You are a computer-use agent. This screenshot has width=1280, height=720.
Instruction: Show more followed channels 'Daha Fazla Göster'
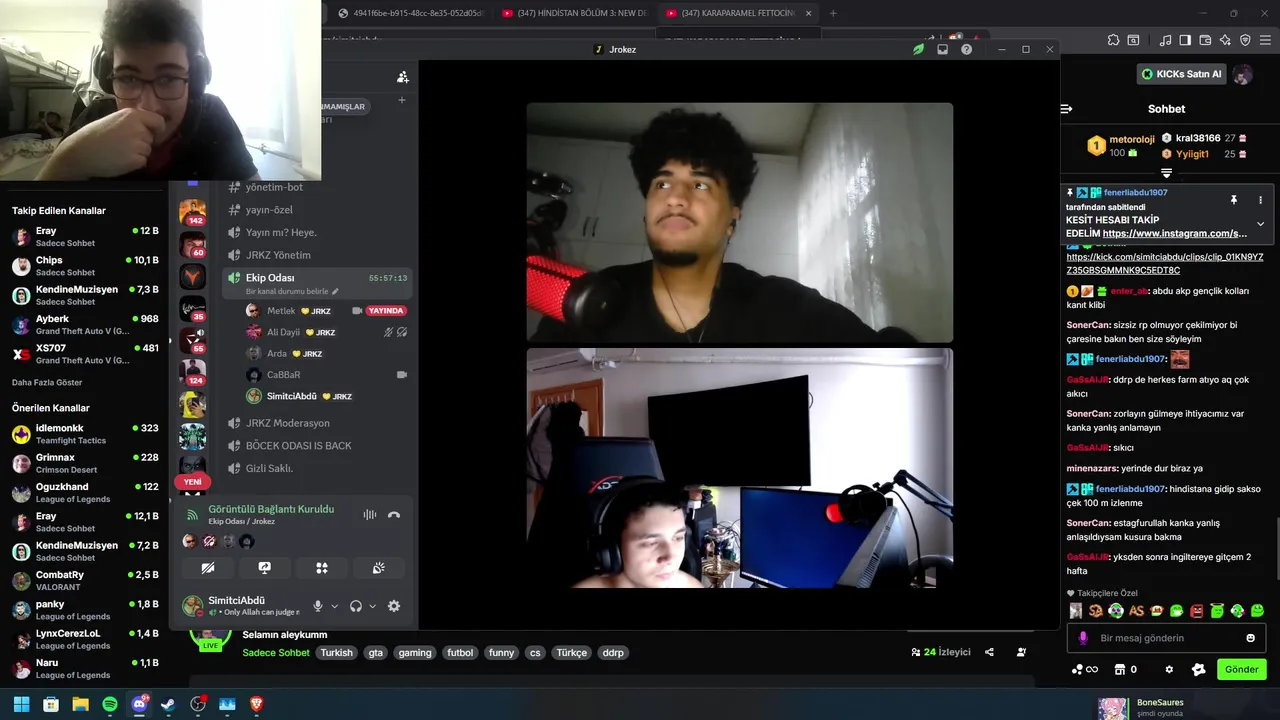pyautogui.click(x=47, y=382)
